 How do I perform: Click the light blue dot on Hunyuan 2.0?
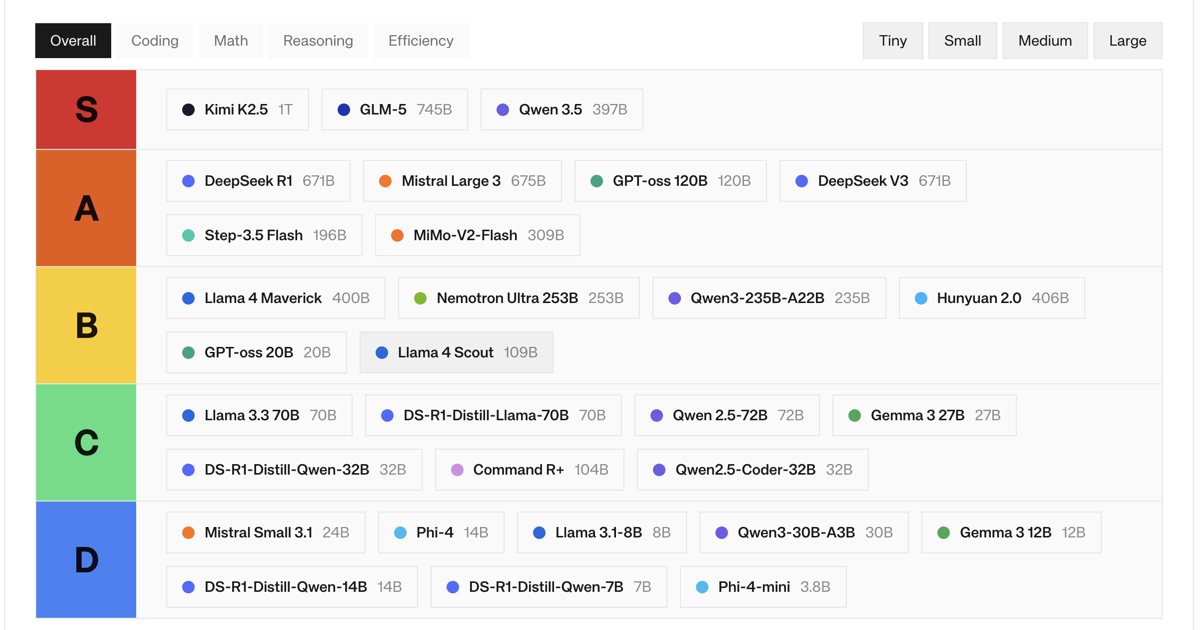click(920, 297)
